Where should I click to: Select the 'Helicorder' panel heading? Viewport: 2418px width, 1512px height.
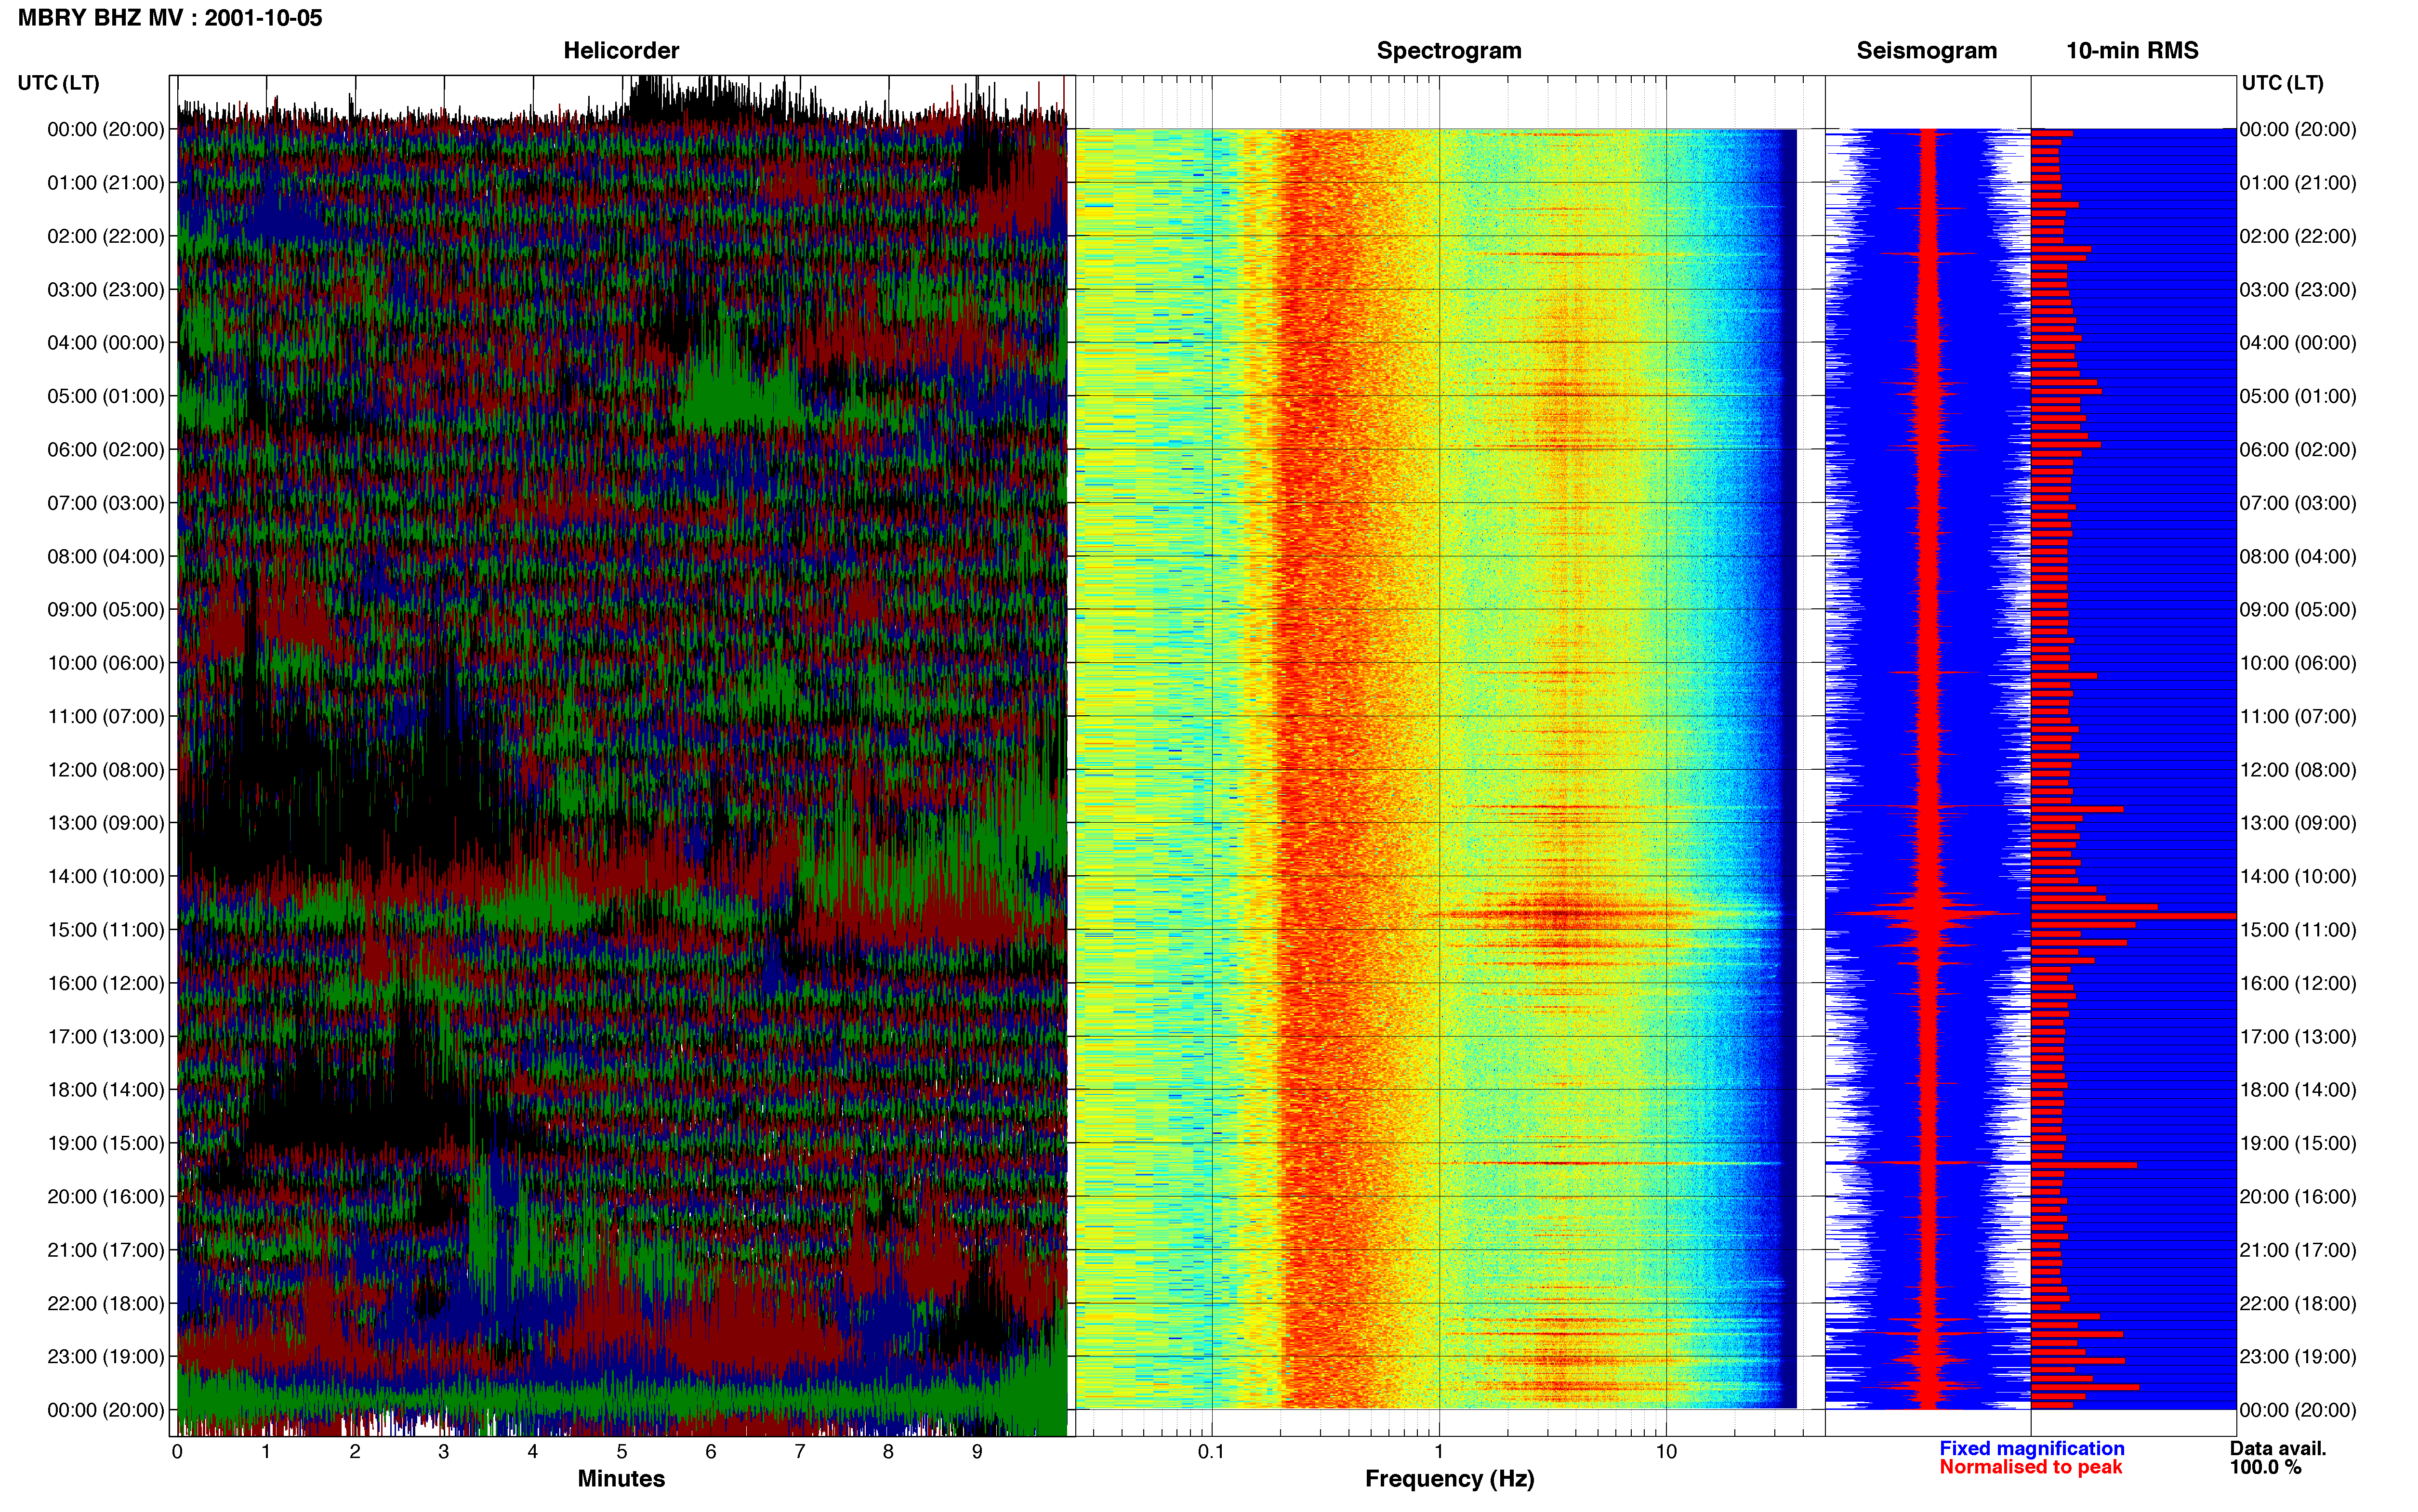tap(621, 51)
